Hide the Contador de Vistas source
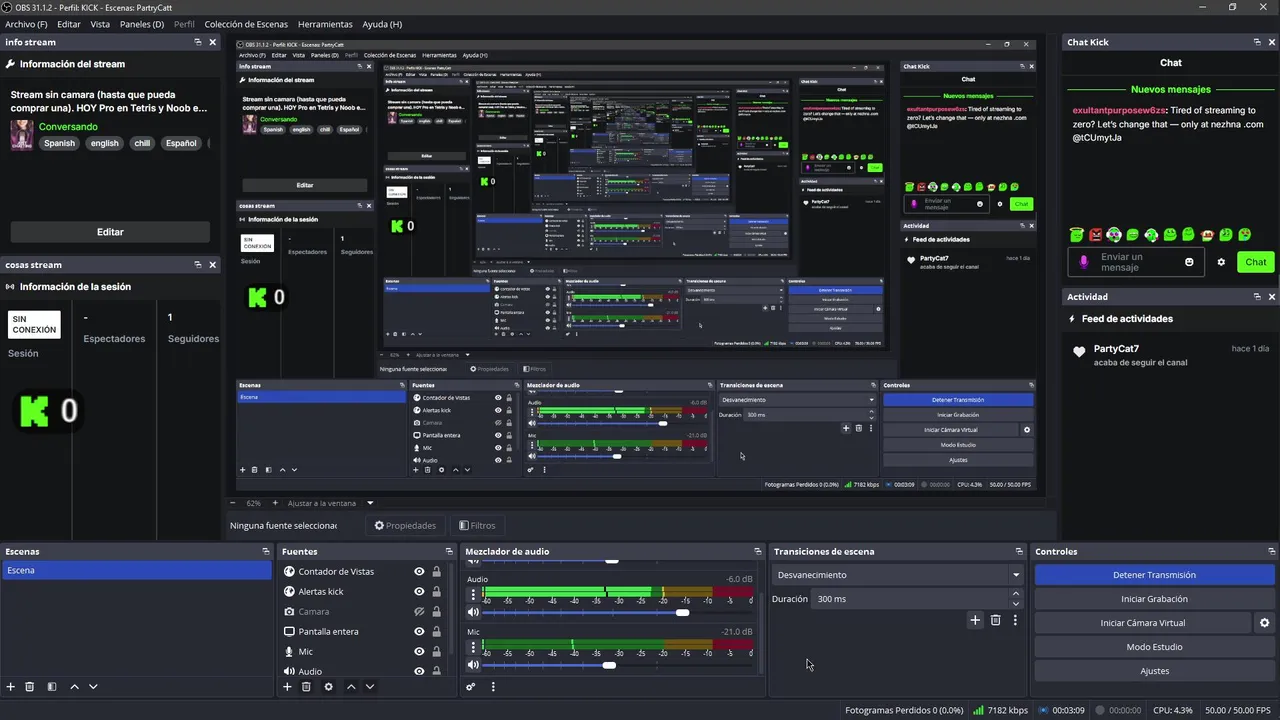The height and width of the screenshot is (720, 1280). 419,572
